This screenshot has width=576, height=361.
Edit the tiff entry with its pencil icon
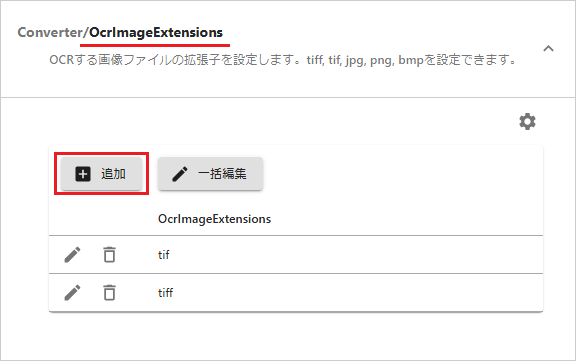coord(72,293)
